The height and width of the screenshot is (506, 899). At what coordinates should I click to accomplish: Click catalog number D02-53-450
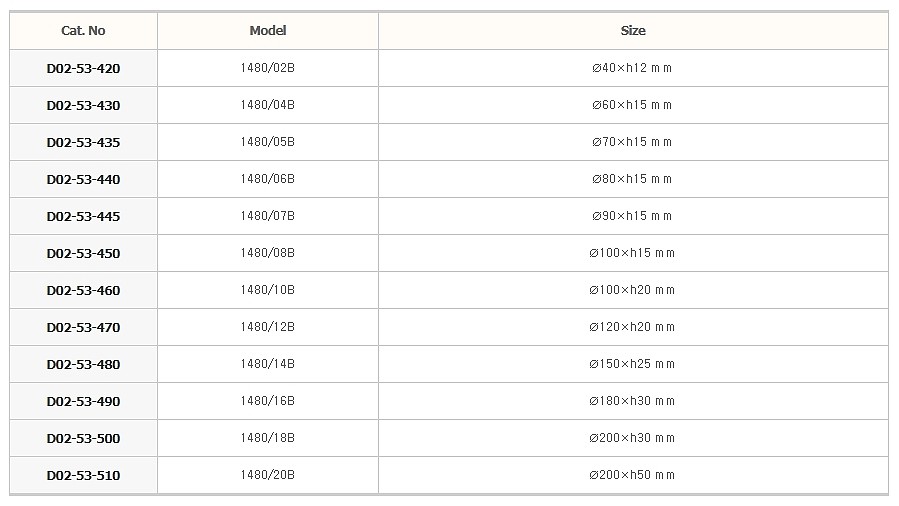(83, 253)
